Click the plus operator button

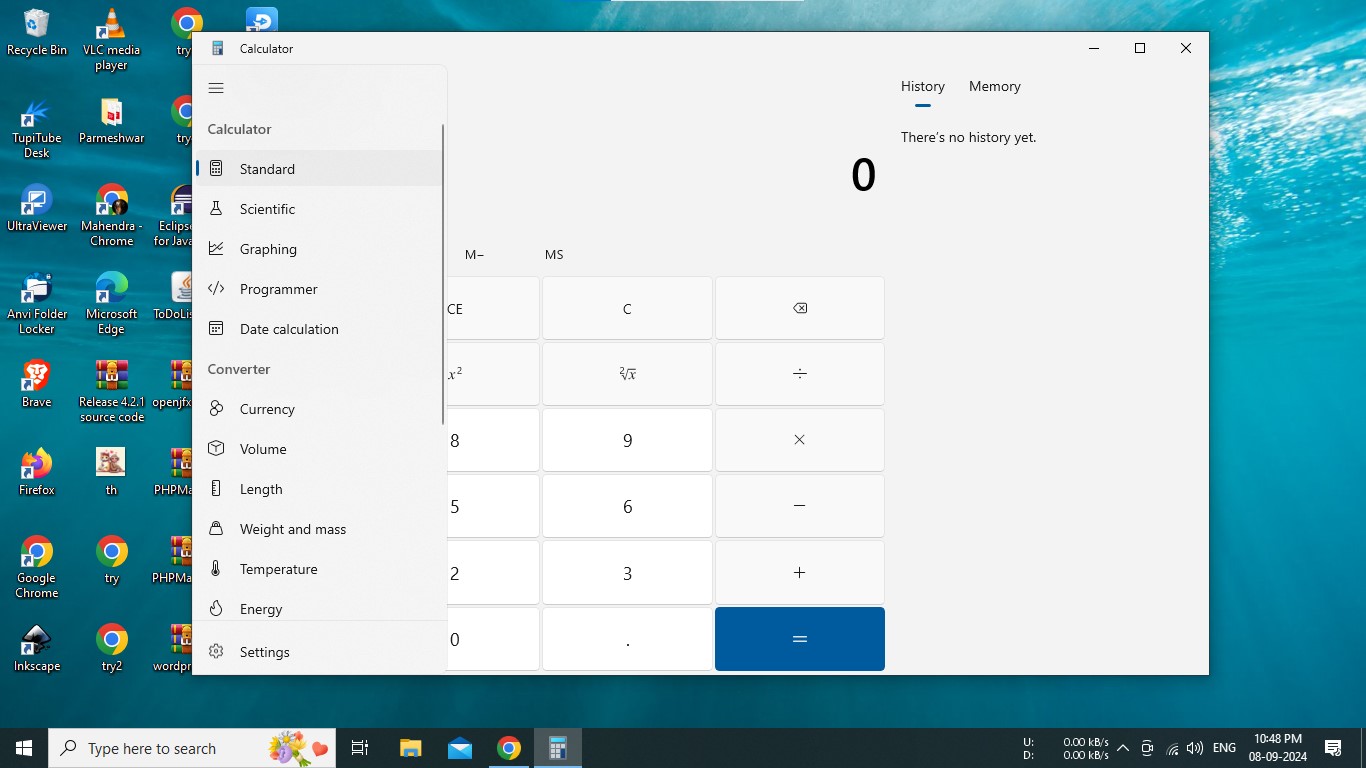pyautogui.click(x=800, y=572)
